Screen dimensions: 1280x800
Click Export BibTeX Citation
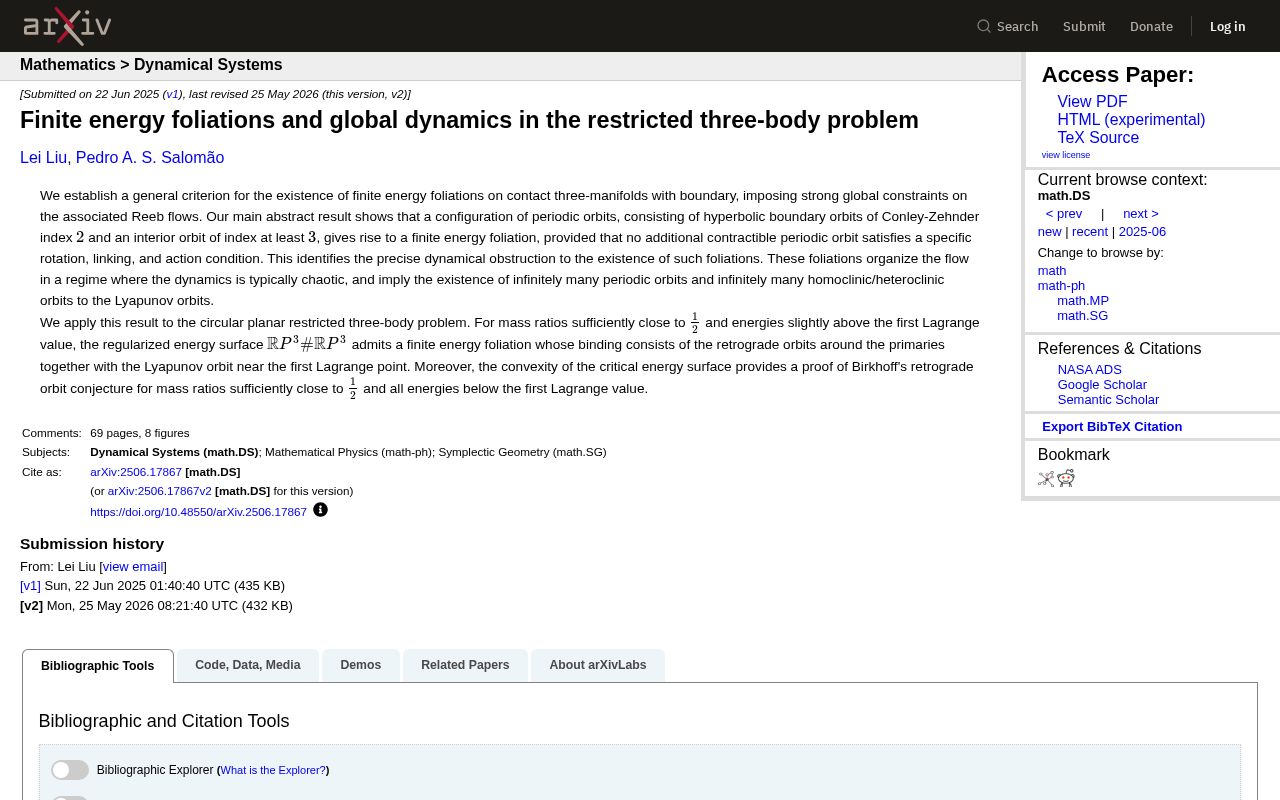pos(1112,427)
